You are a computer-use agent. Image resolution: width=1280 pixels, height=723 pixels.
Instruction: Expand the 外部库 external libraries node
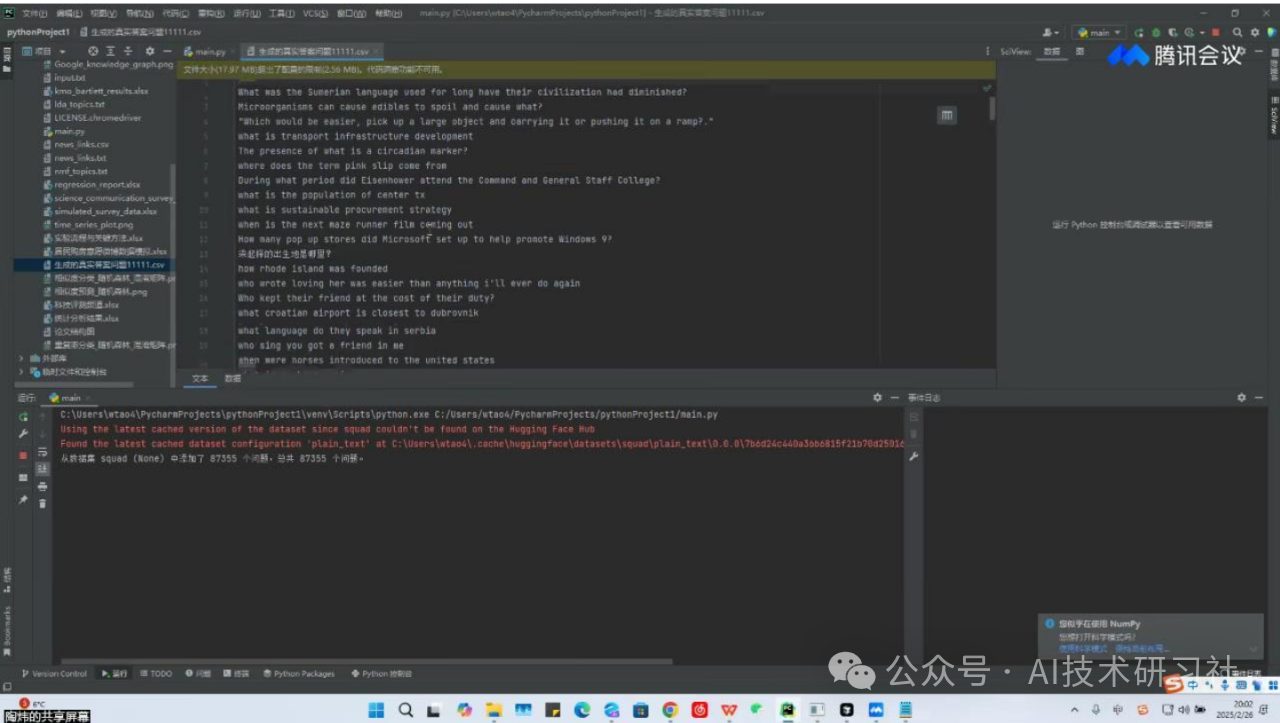pyautogui.click(x=22, y=358)
